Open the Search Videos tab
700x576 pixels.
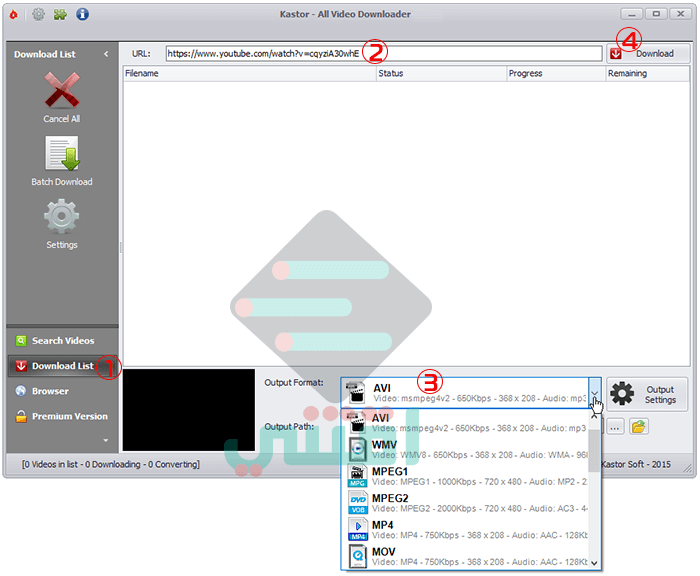[62, 341]
